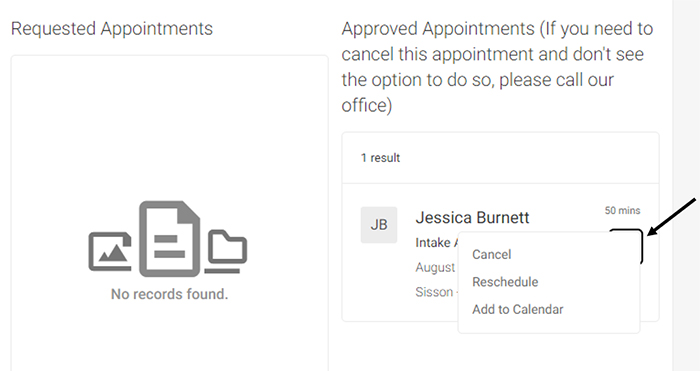
Task: Click the black arrow annotation
Action: (672, 216)
